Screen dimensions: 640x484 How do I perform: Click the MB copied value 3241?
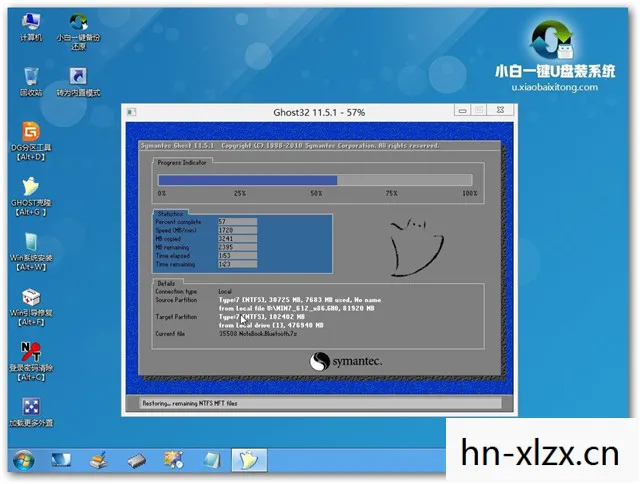237,239
